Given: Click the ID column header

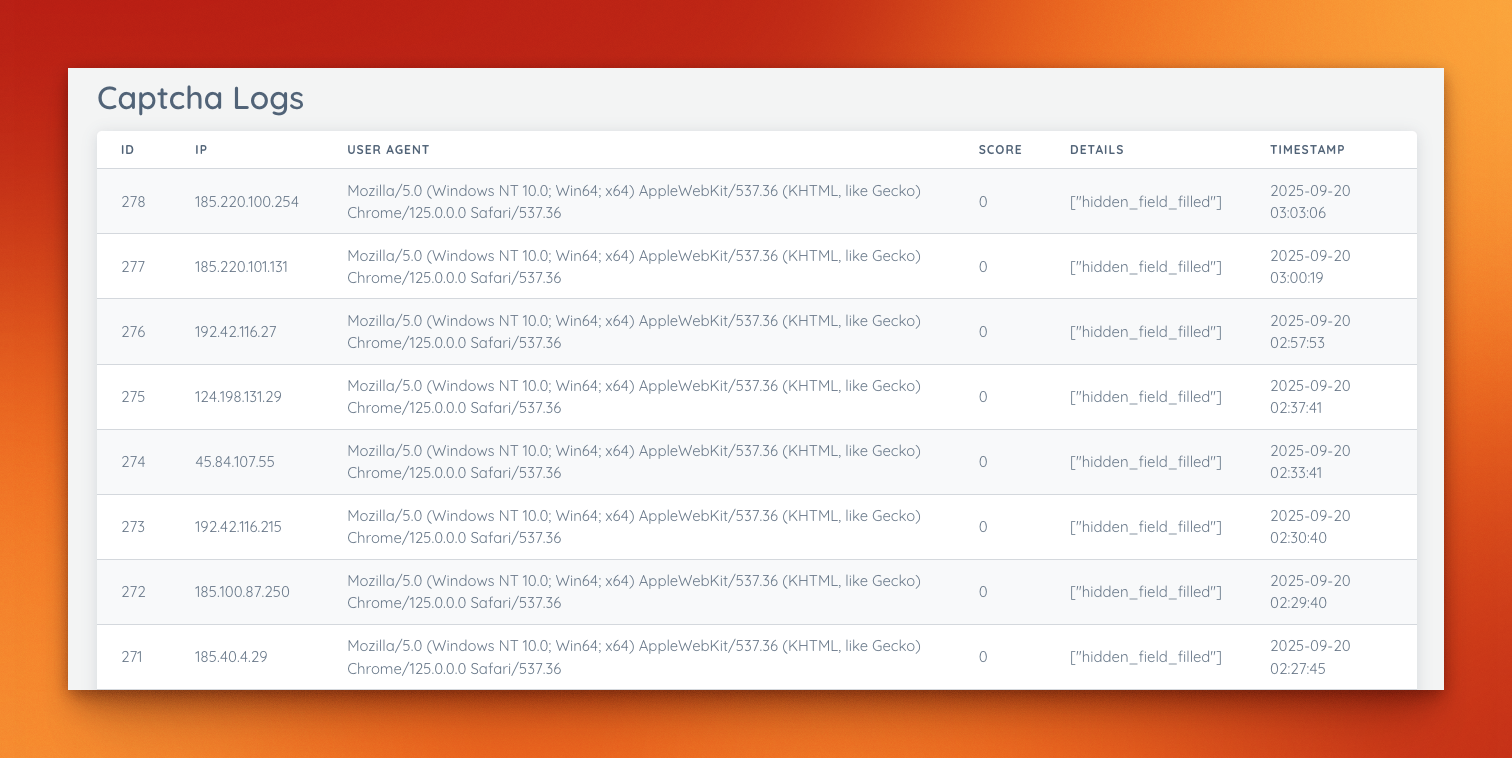Looking at the screenshot, I should (x=128, y=150).
